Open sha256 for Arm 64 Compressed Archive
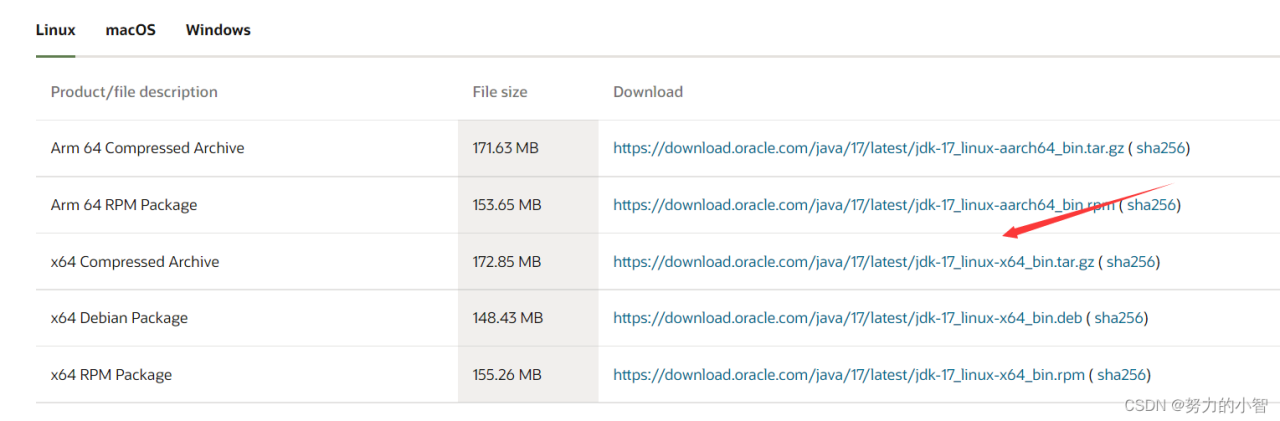The image size is (1280, 421). tap(1161, 148)
